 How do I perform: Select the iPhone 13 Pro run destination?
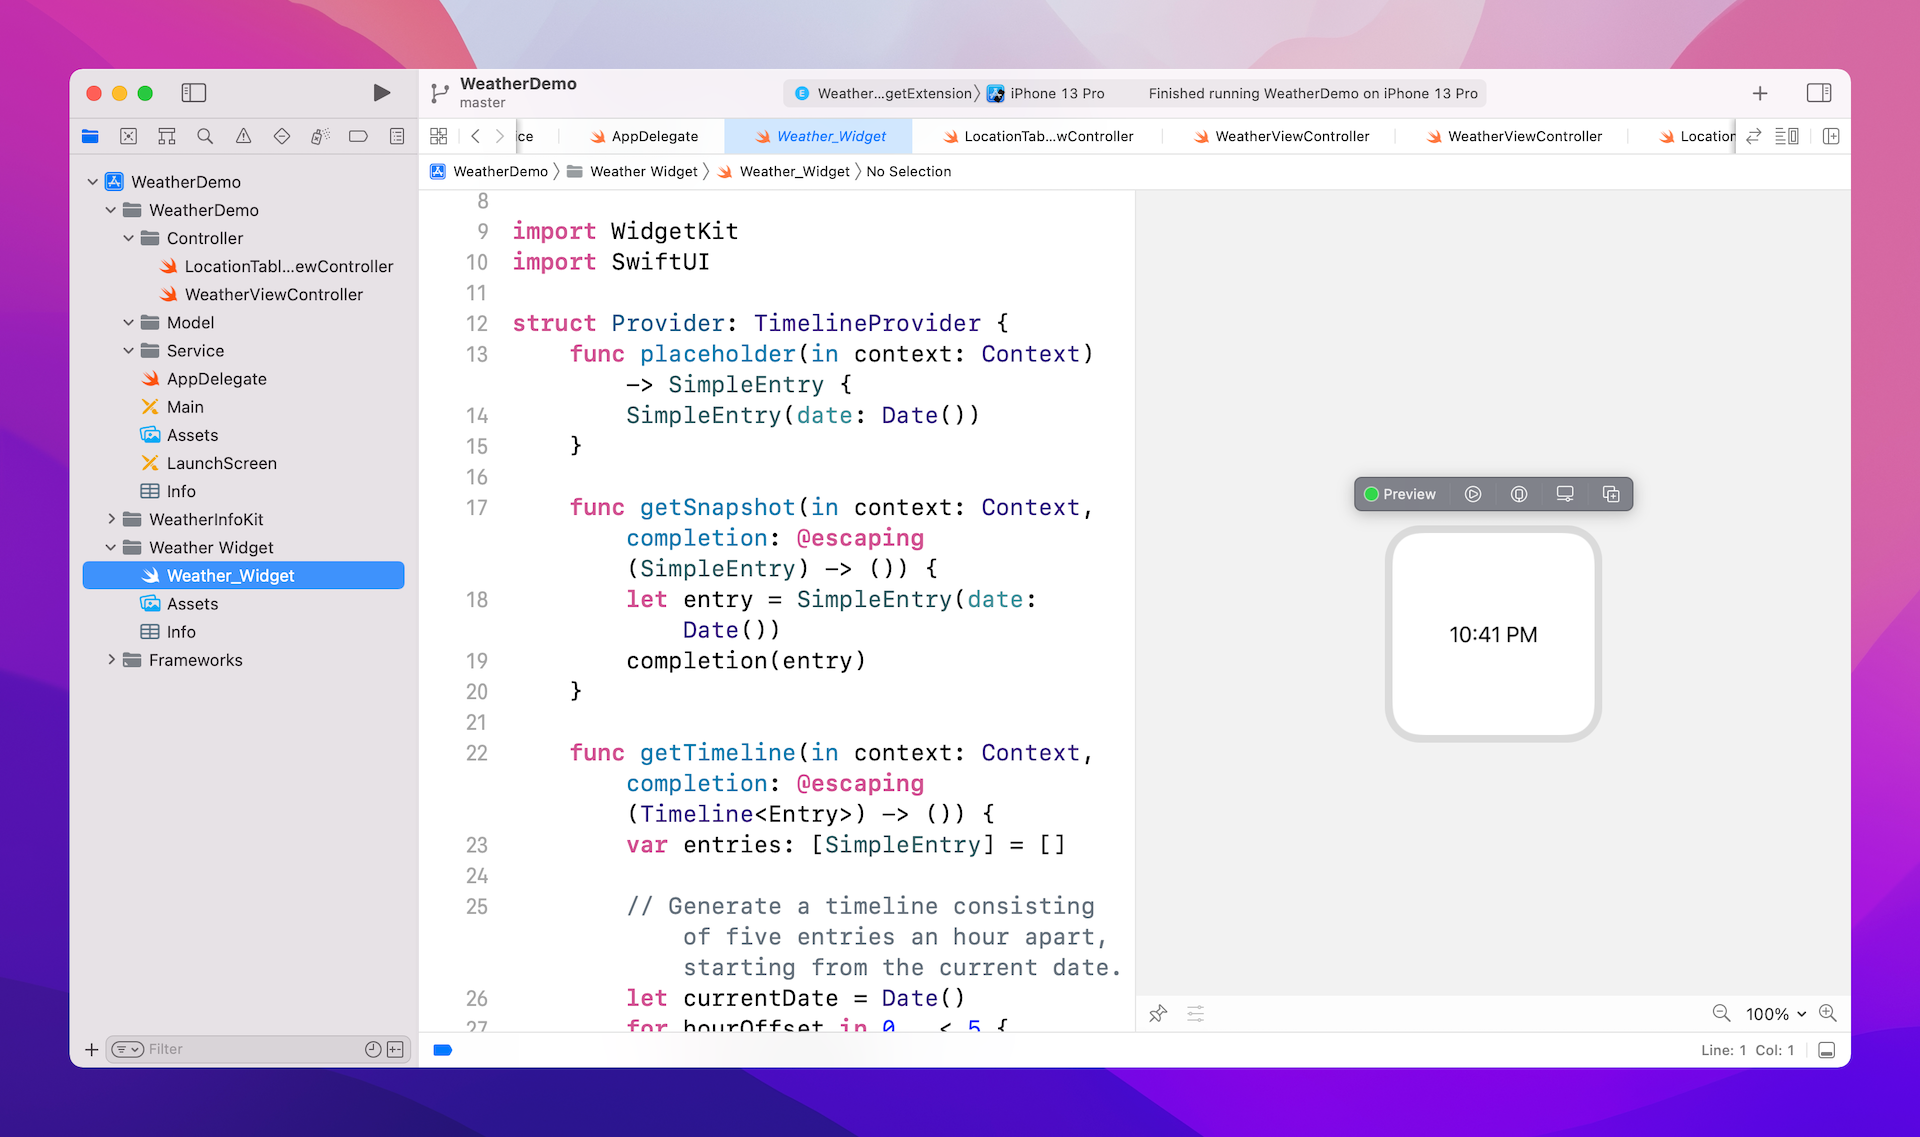pyautogui.click(x=1056, y=93)
